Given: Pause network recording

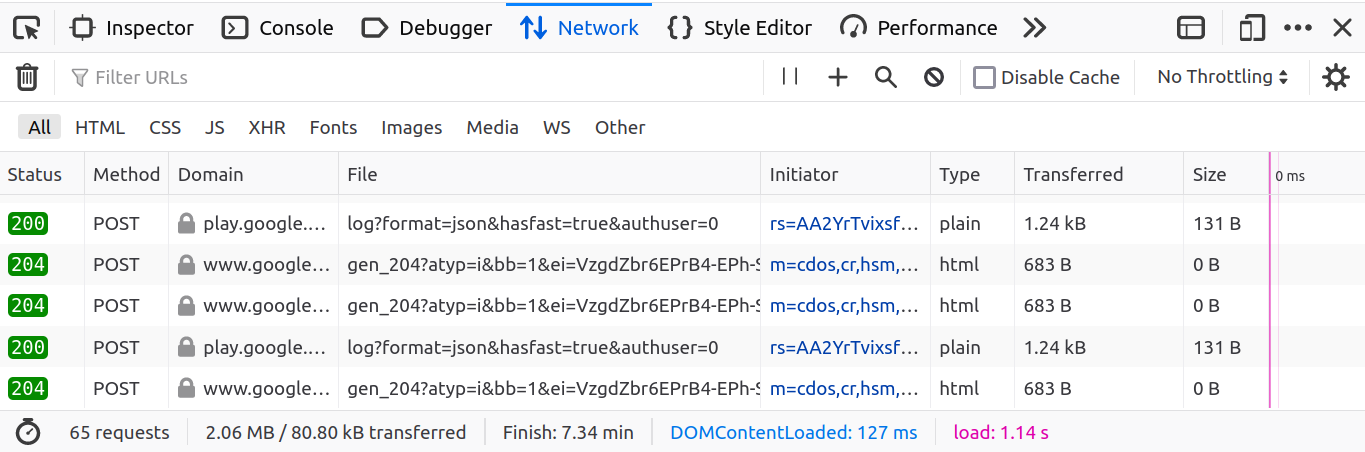Looking at the screenshot, I should coord(790,77).
